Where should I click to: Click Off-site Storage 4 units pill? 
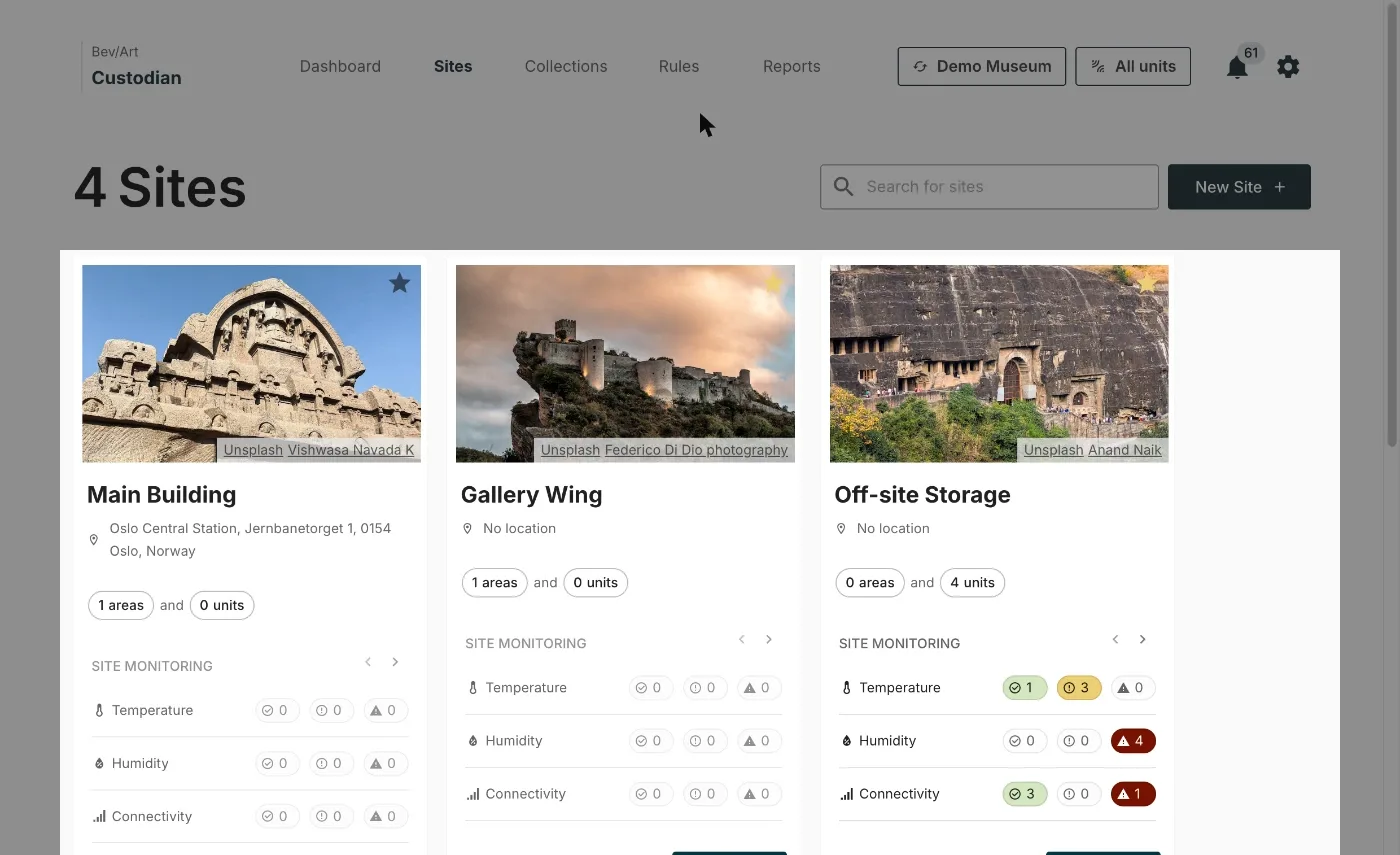pos(972,583)
